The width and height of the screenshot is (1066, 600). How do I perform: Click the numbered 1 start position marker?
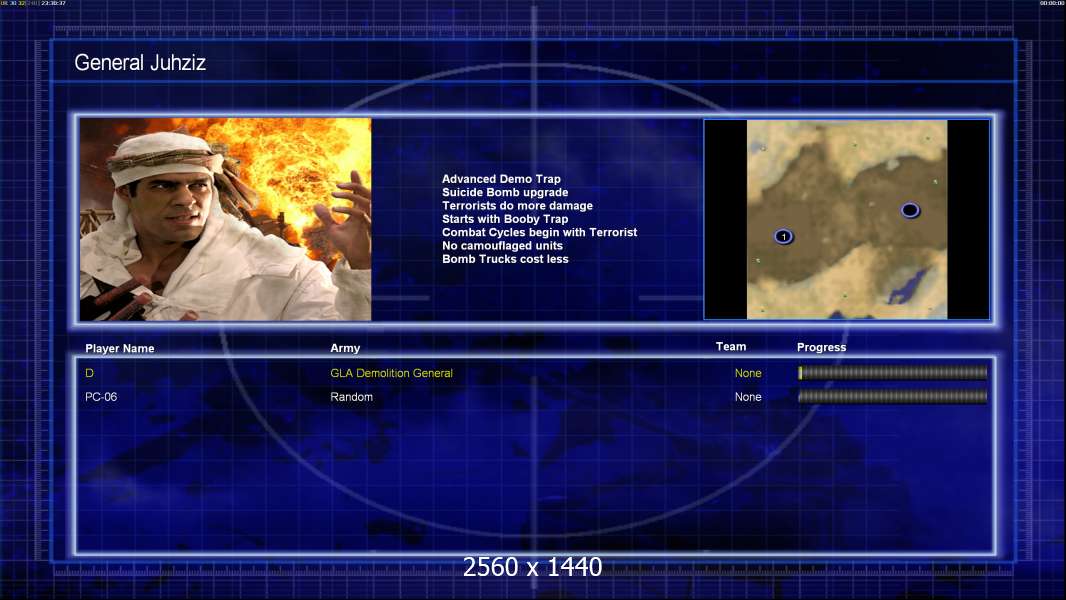coord(783,236)
